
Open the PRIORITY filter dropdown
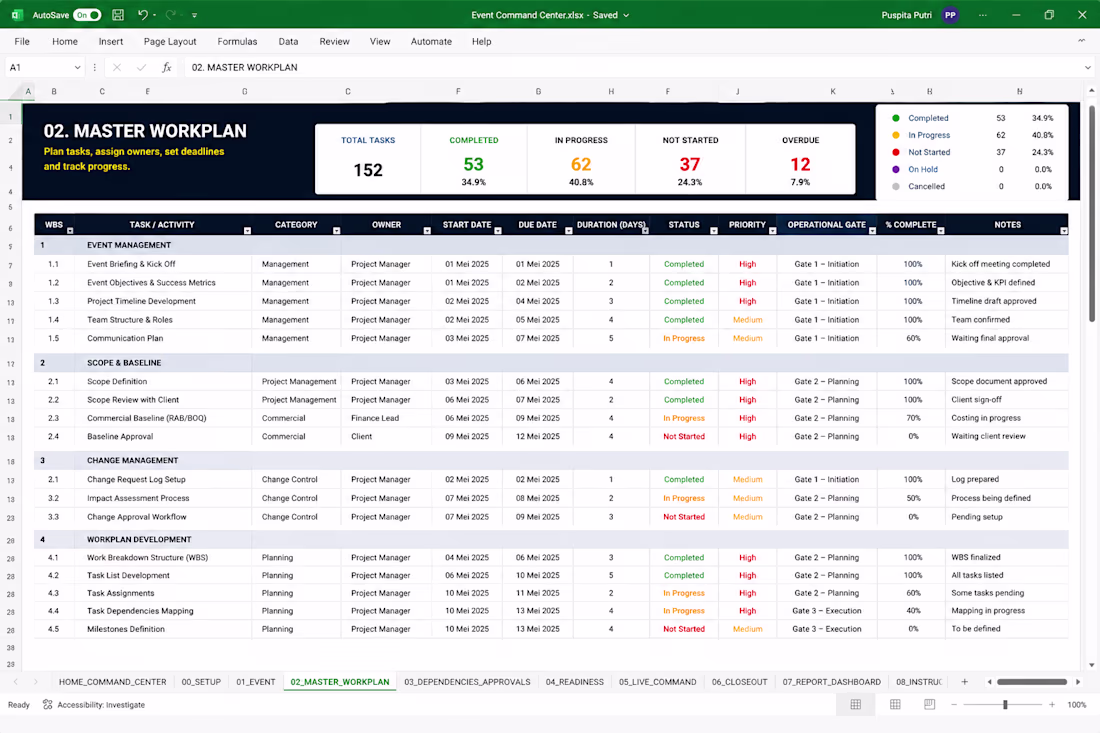click(x=772, y=231)
